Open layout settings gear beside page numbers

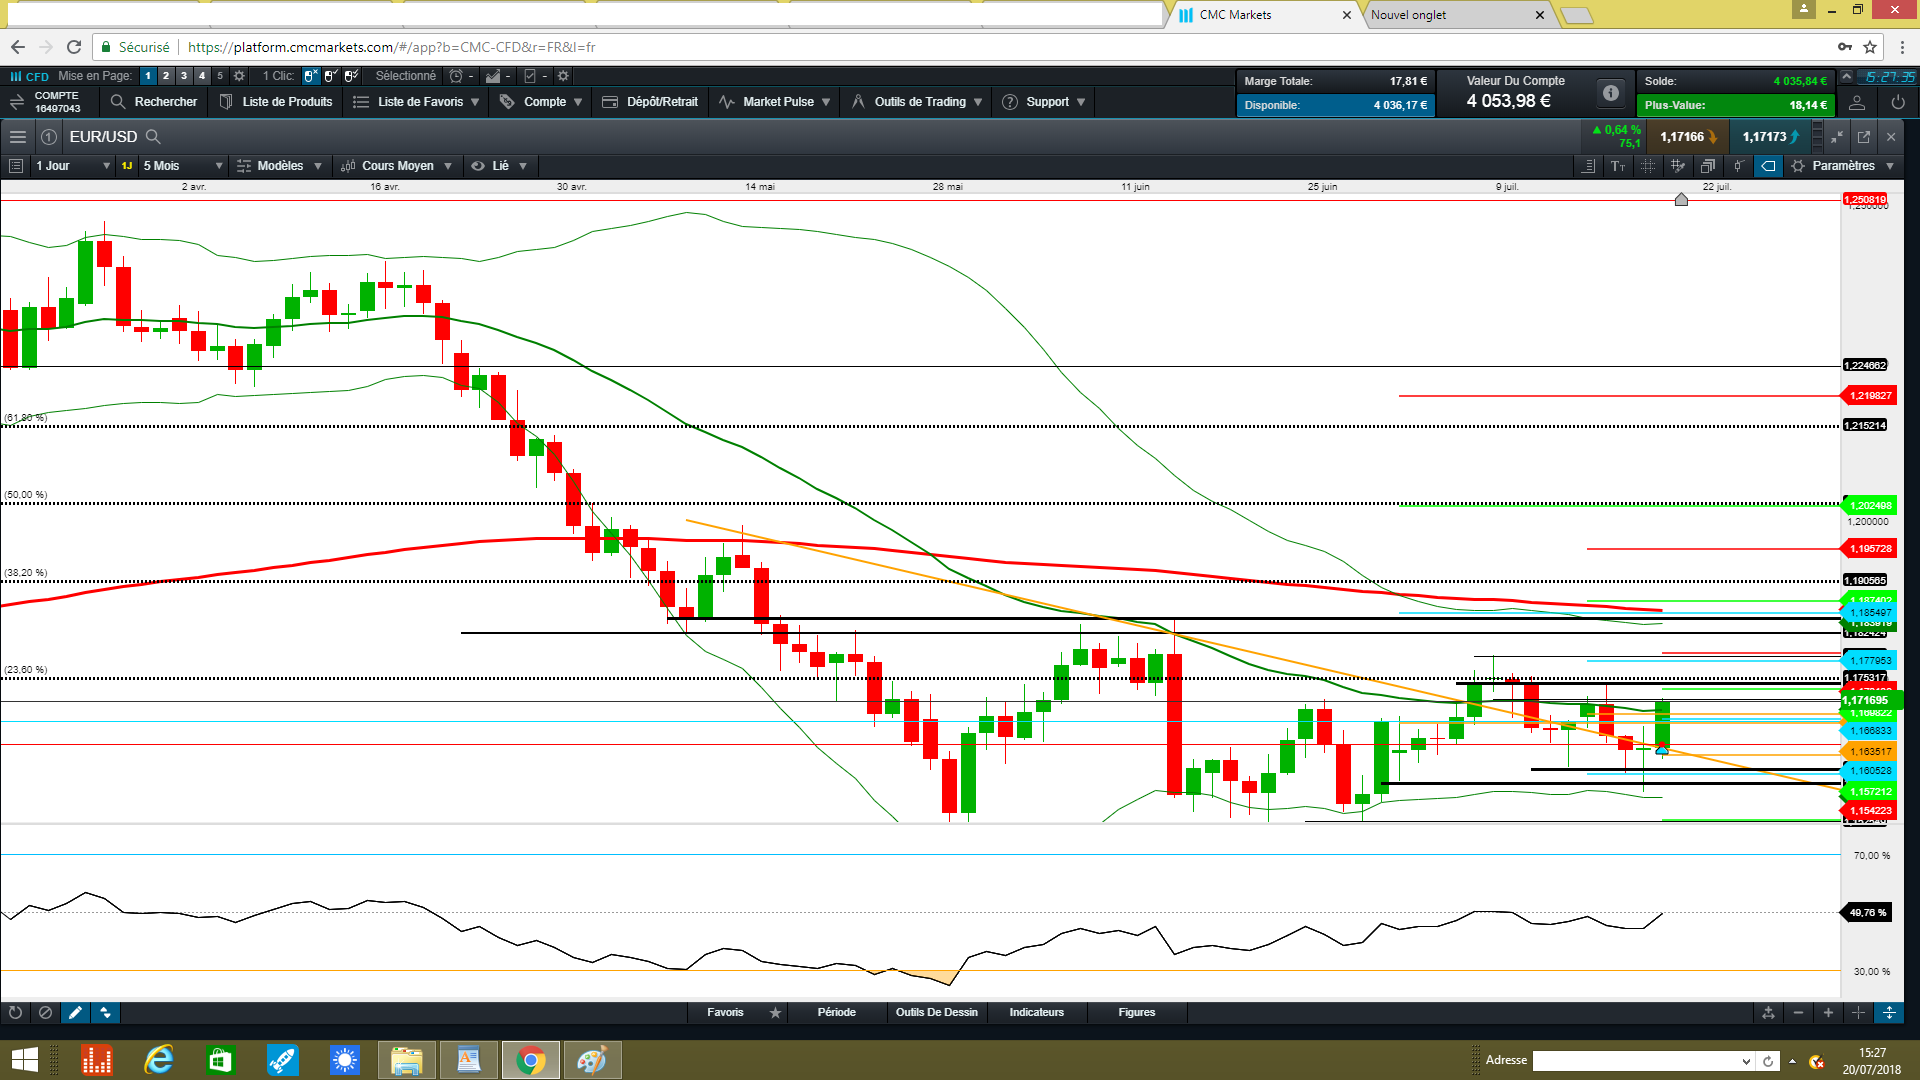point(239,76)
